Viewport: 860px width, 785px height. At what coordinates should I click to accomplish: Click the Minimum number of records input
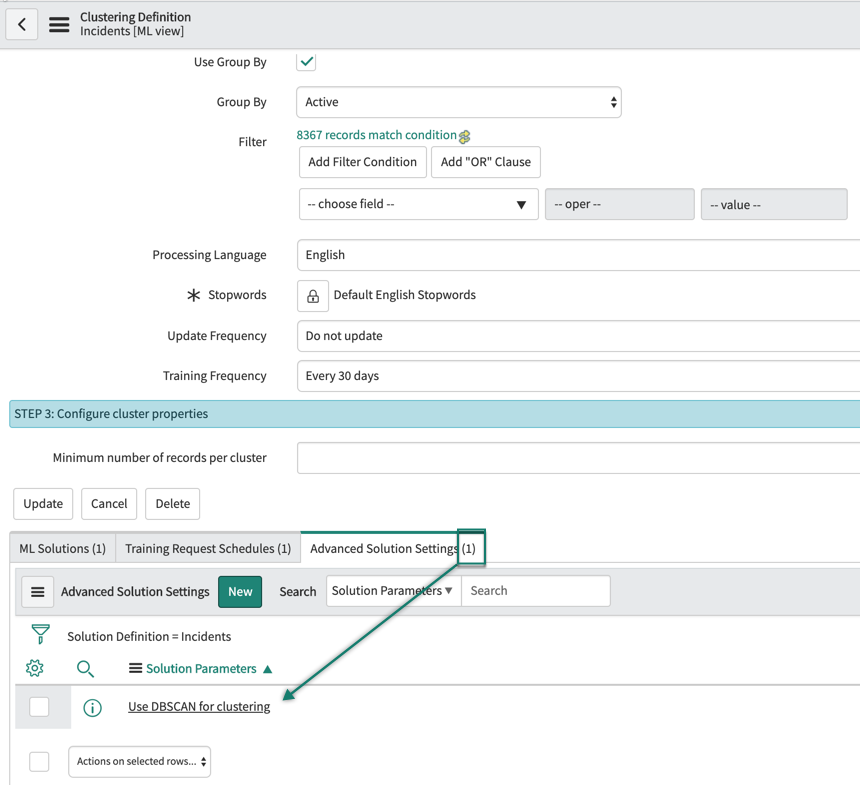click(x=579, y=458)
